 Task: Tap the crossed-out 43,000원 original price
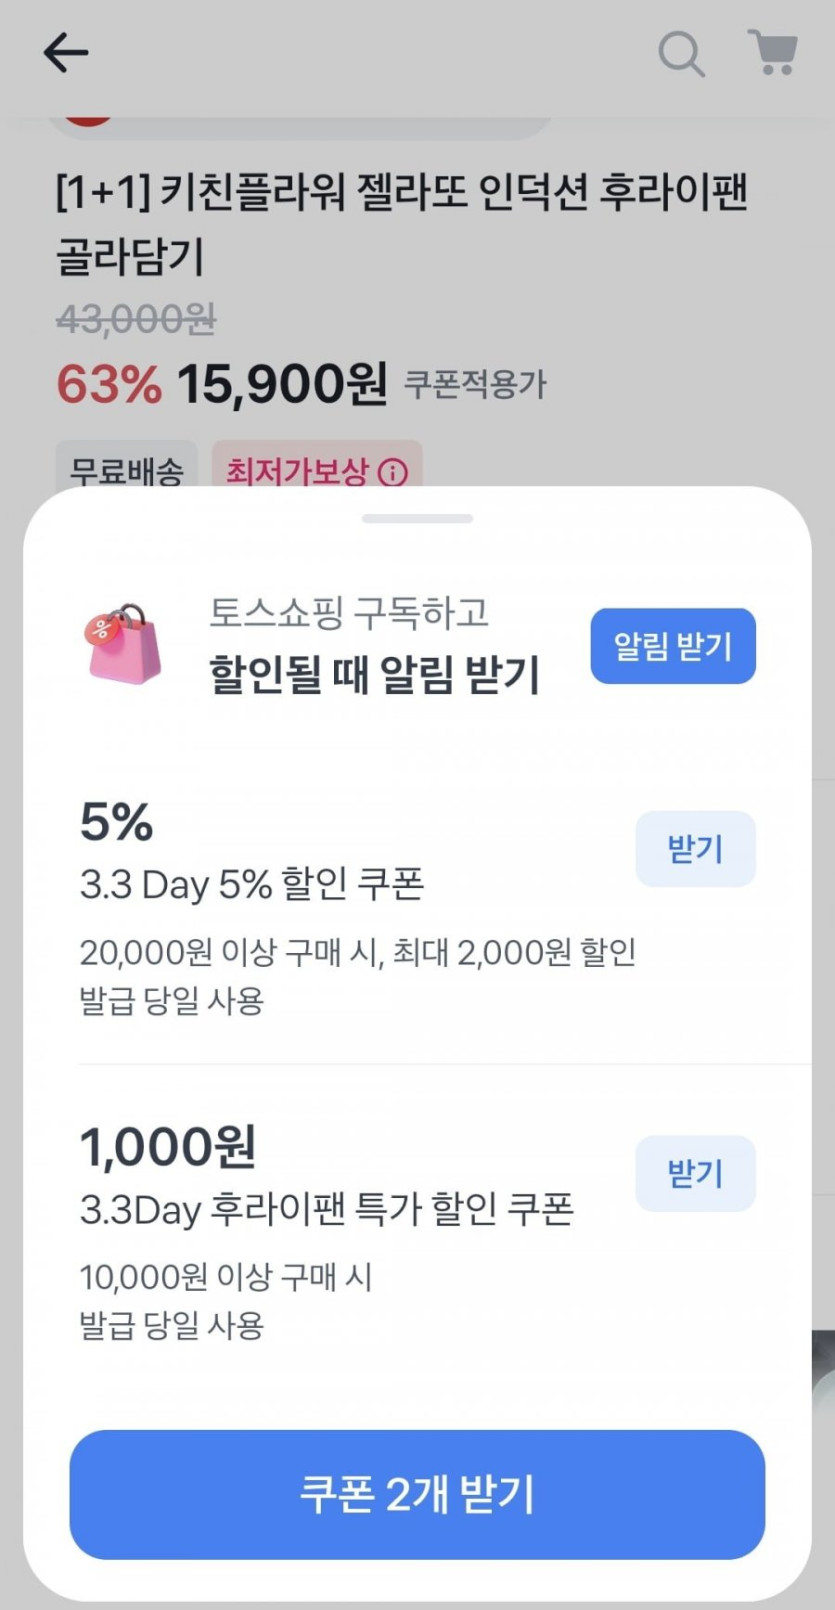[136, 320]
